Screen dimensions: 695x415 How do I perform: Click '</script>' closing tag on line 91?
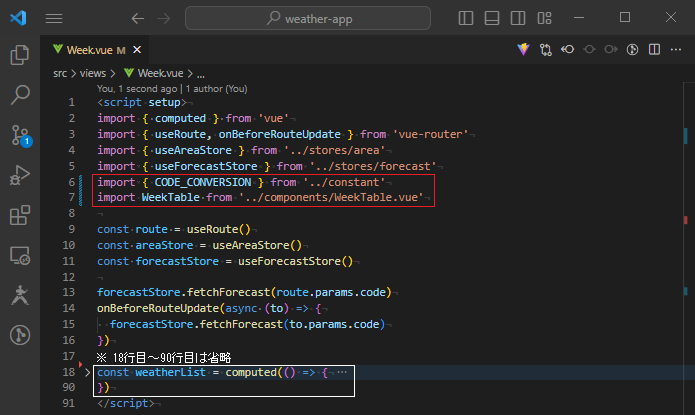tap(126, 403)
